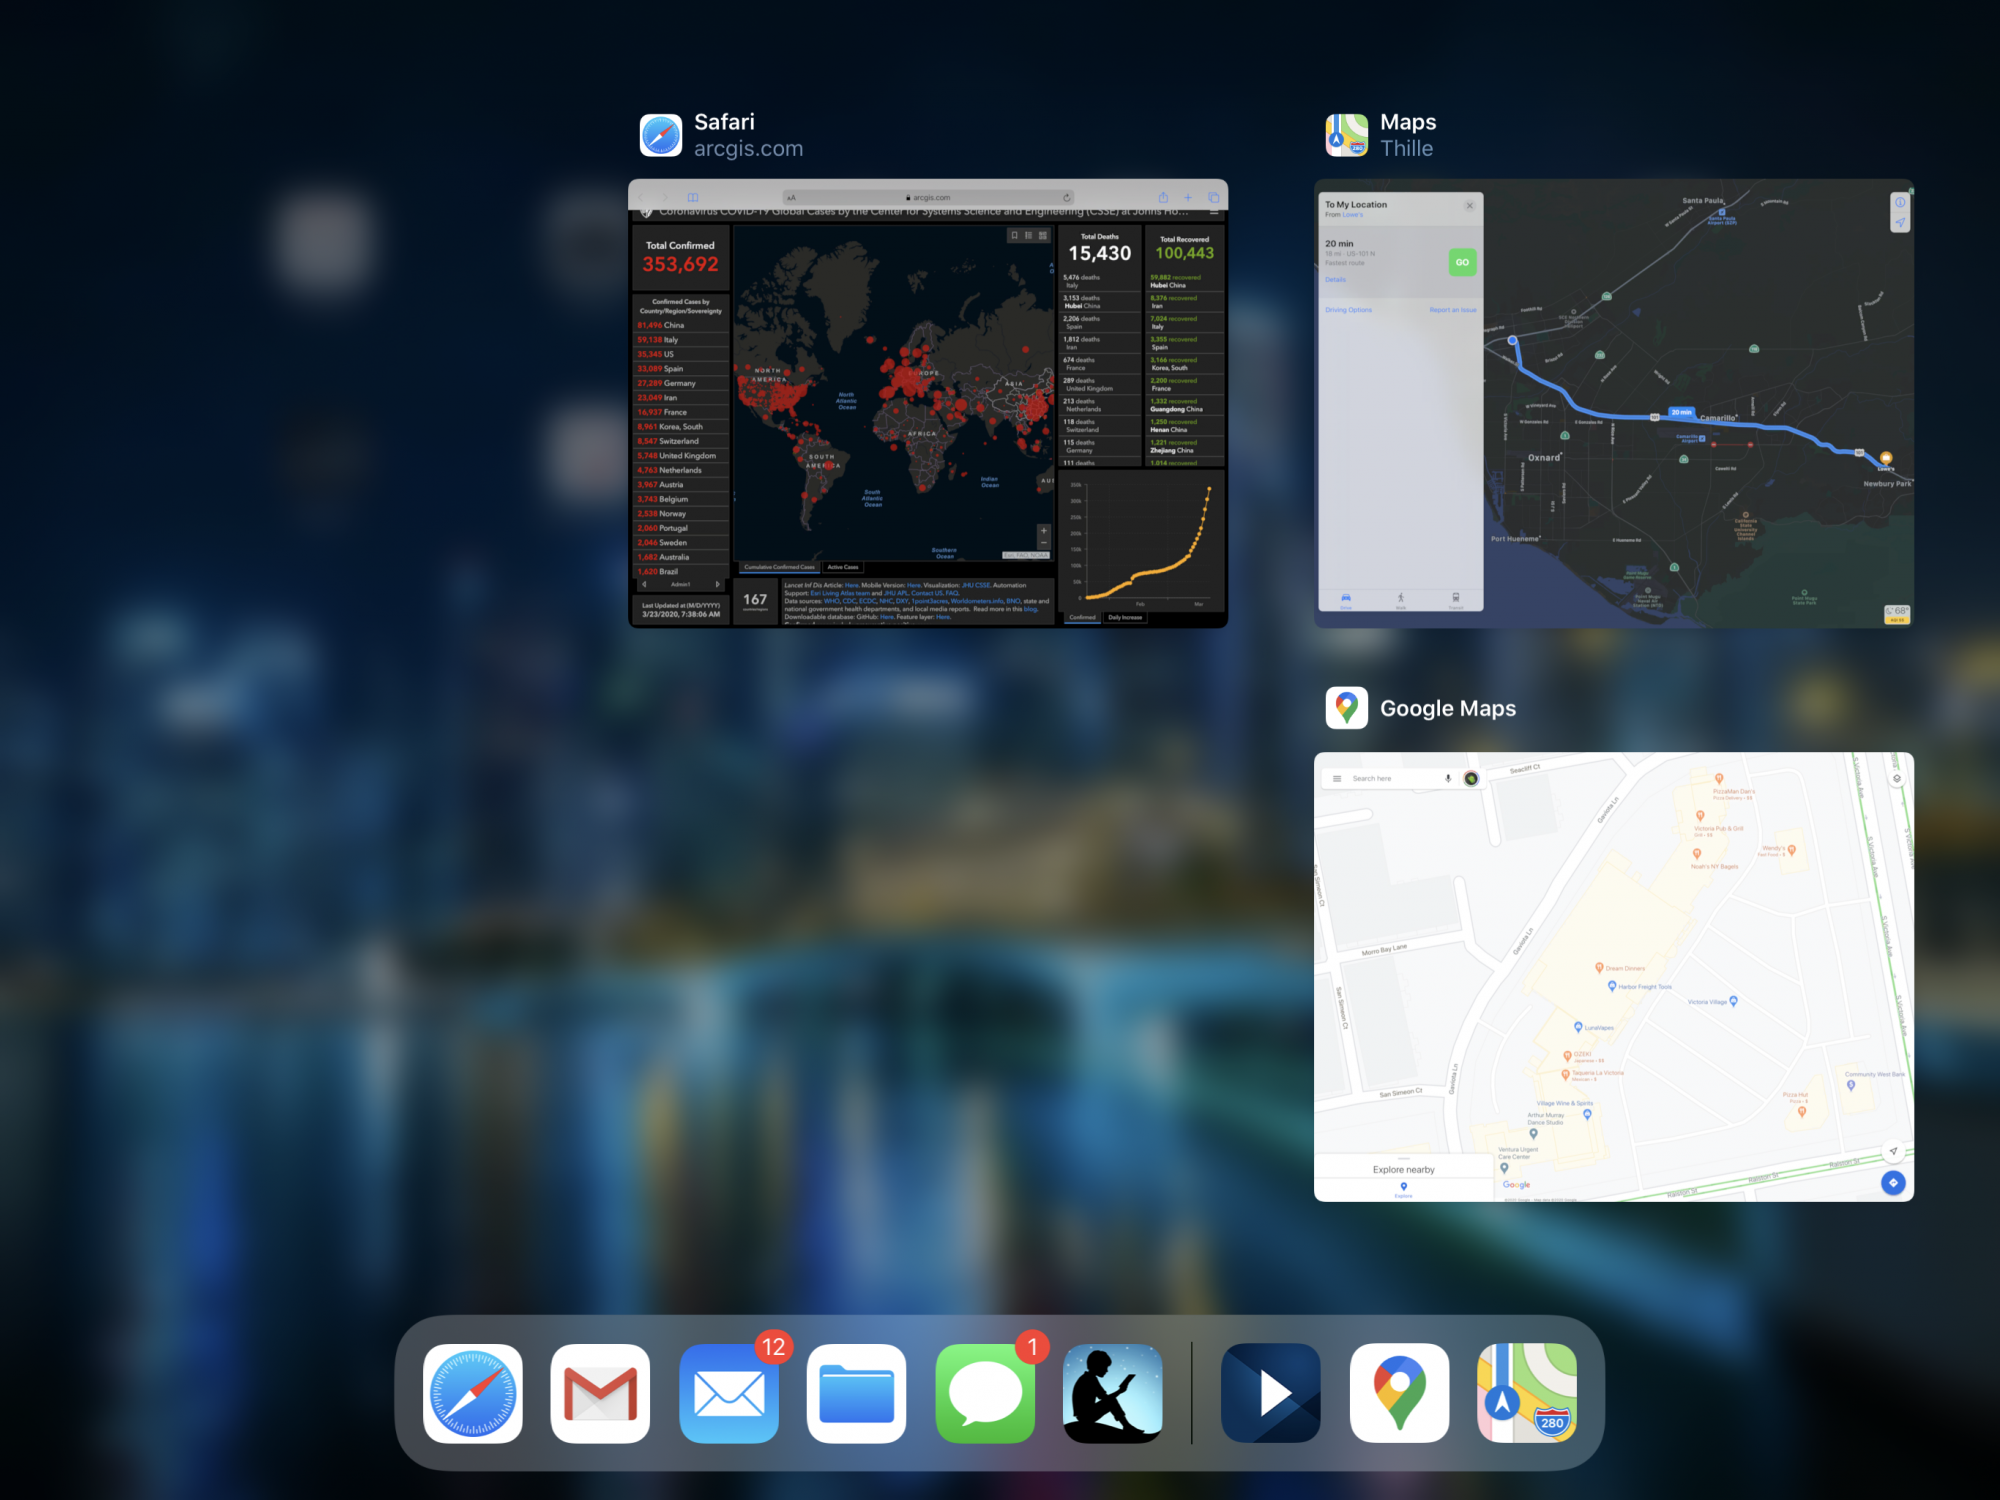
Task: Tap Google Maps icon above its card
Action: pyautogui.click(x=1346, y=708)
